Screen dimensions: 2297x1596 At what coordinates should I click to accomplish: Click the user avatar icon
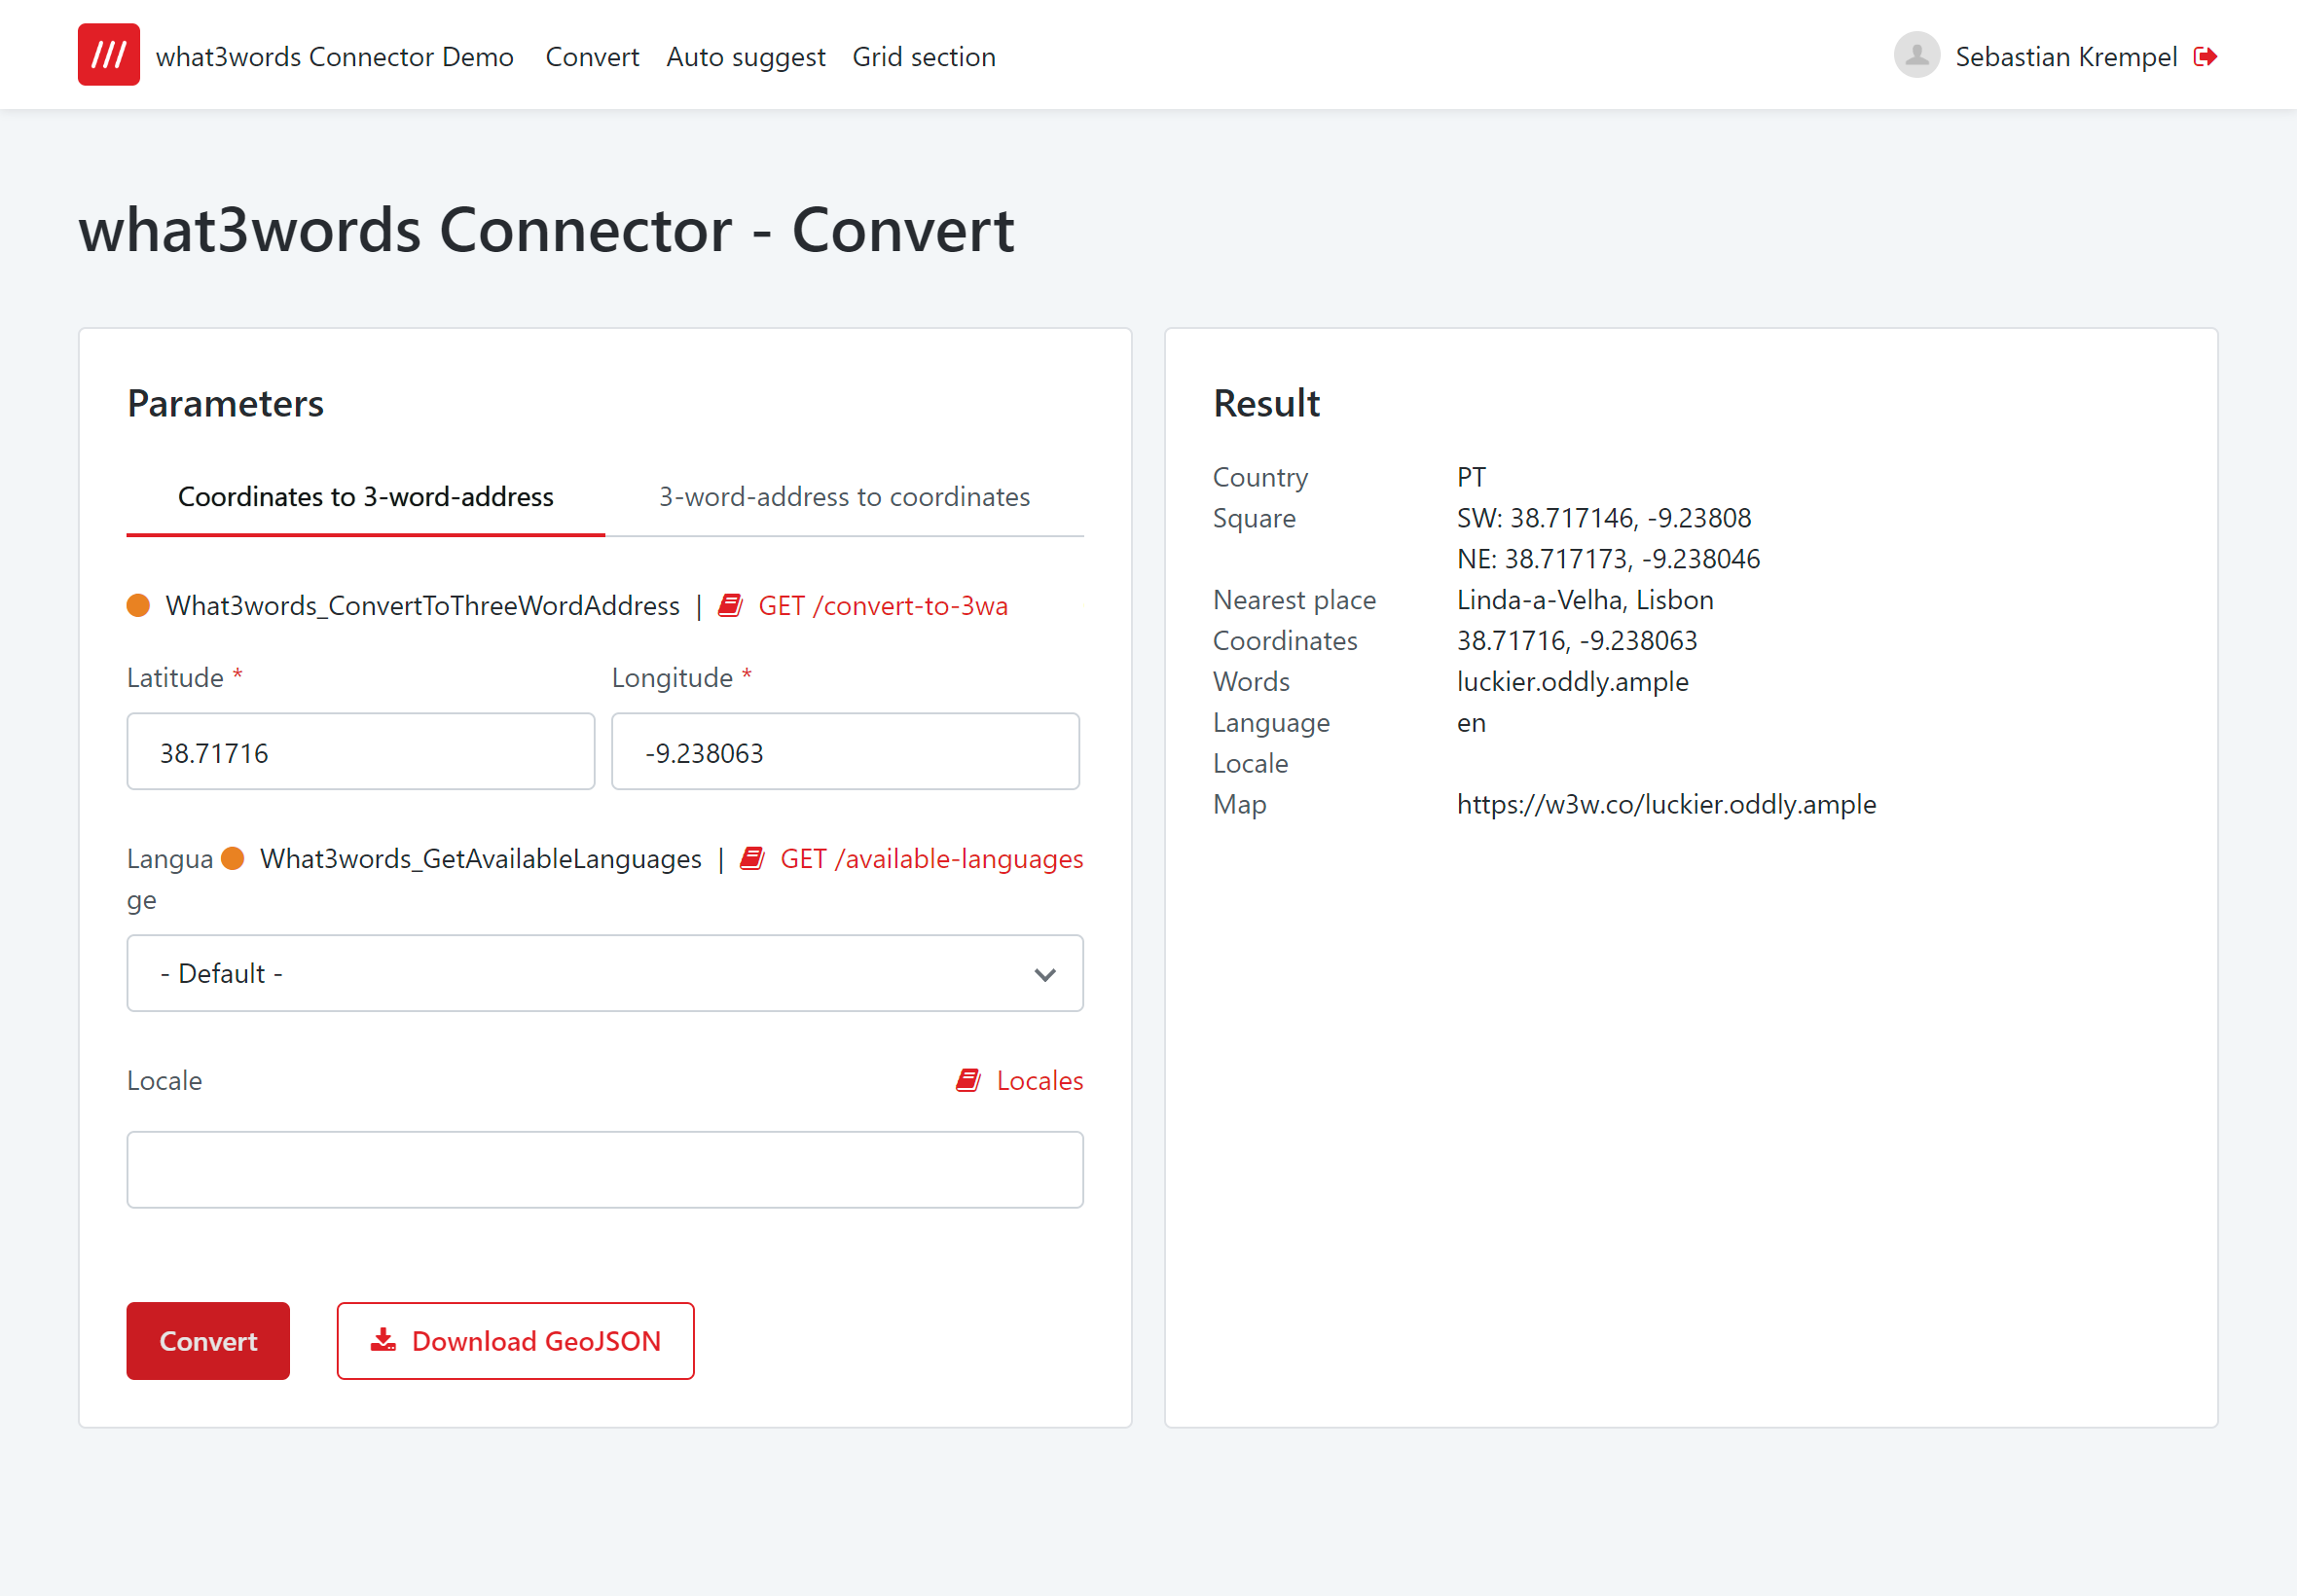pos(1916,56)
